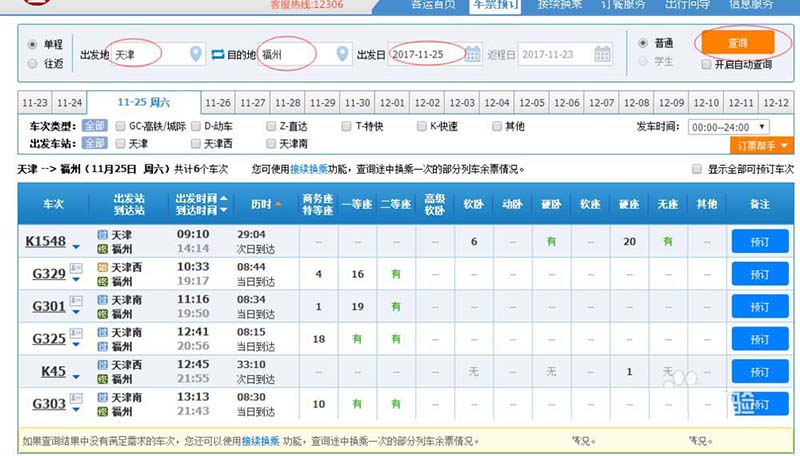The width and height of the screenshot is (800, 456).
Task: Select the 往返 round-trip radio button
Action: click(32, 63)
